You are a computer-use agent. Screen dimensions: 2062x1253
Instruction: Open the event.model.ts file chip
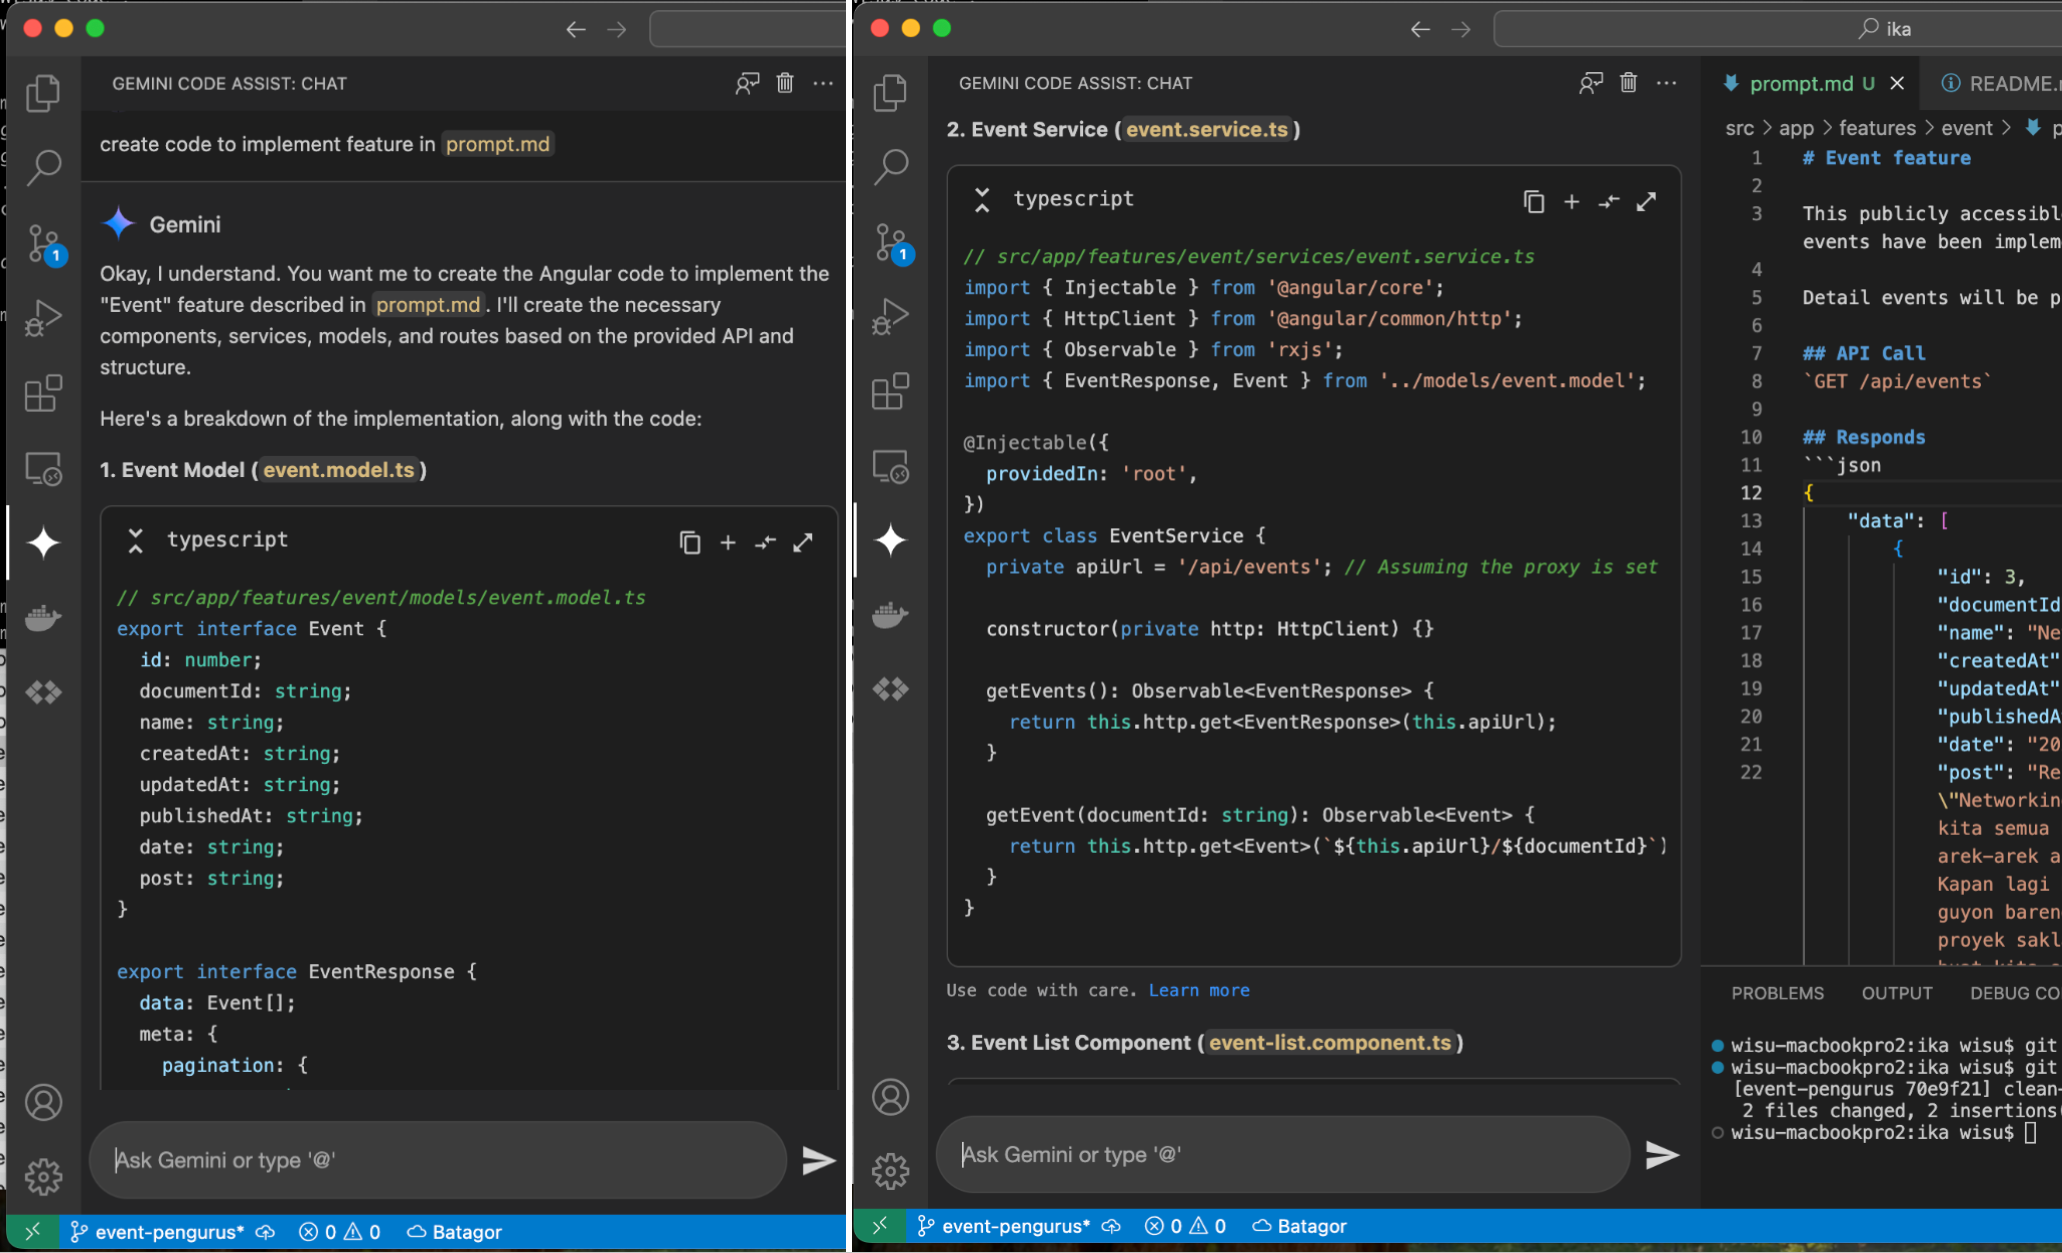point(338,470)
